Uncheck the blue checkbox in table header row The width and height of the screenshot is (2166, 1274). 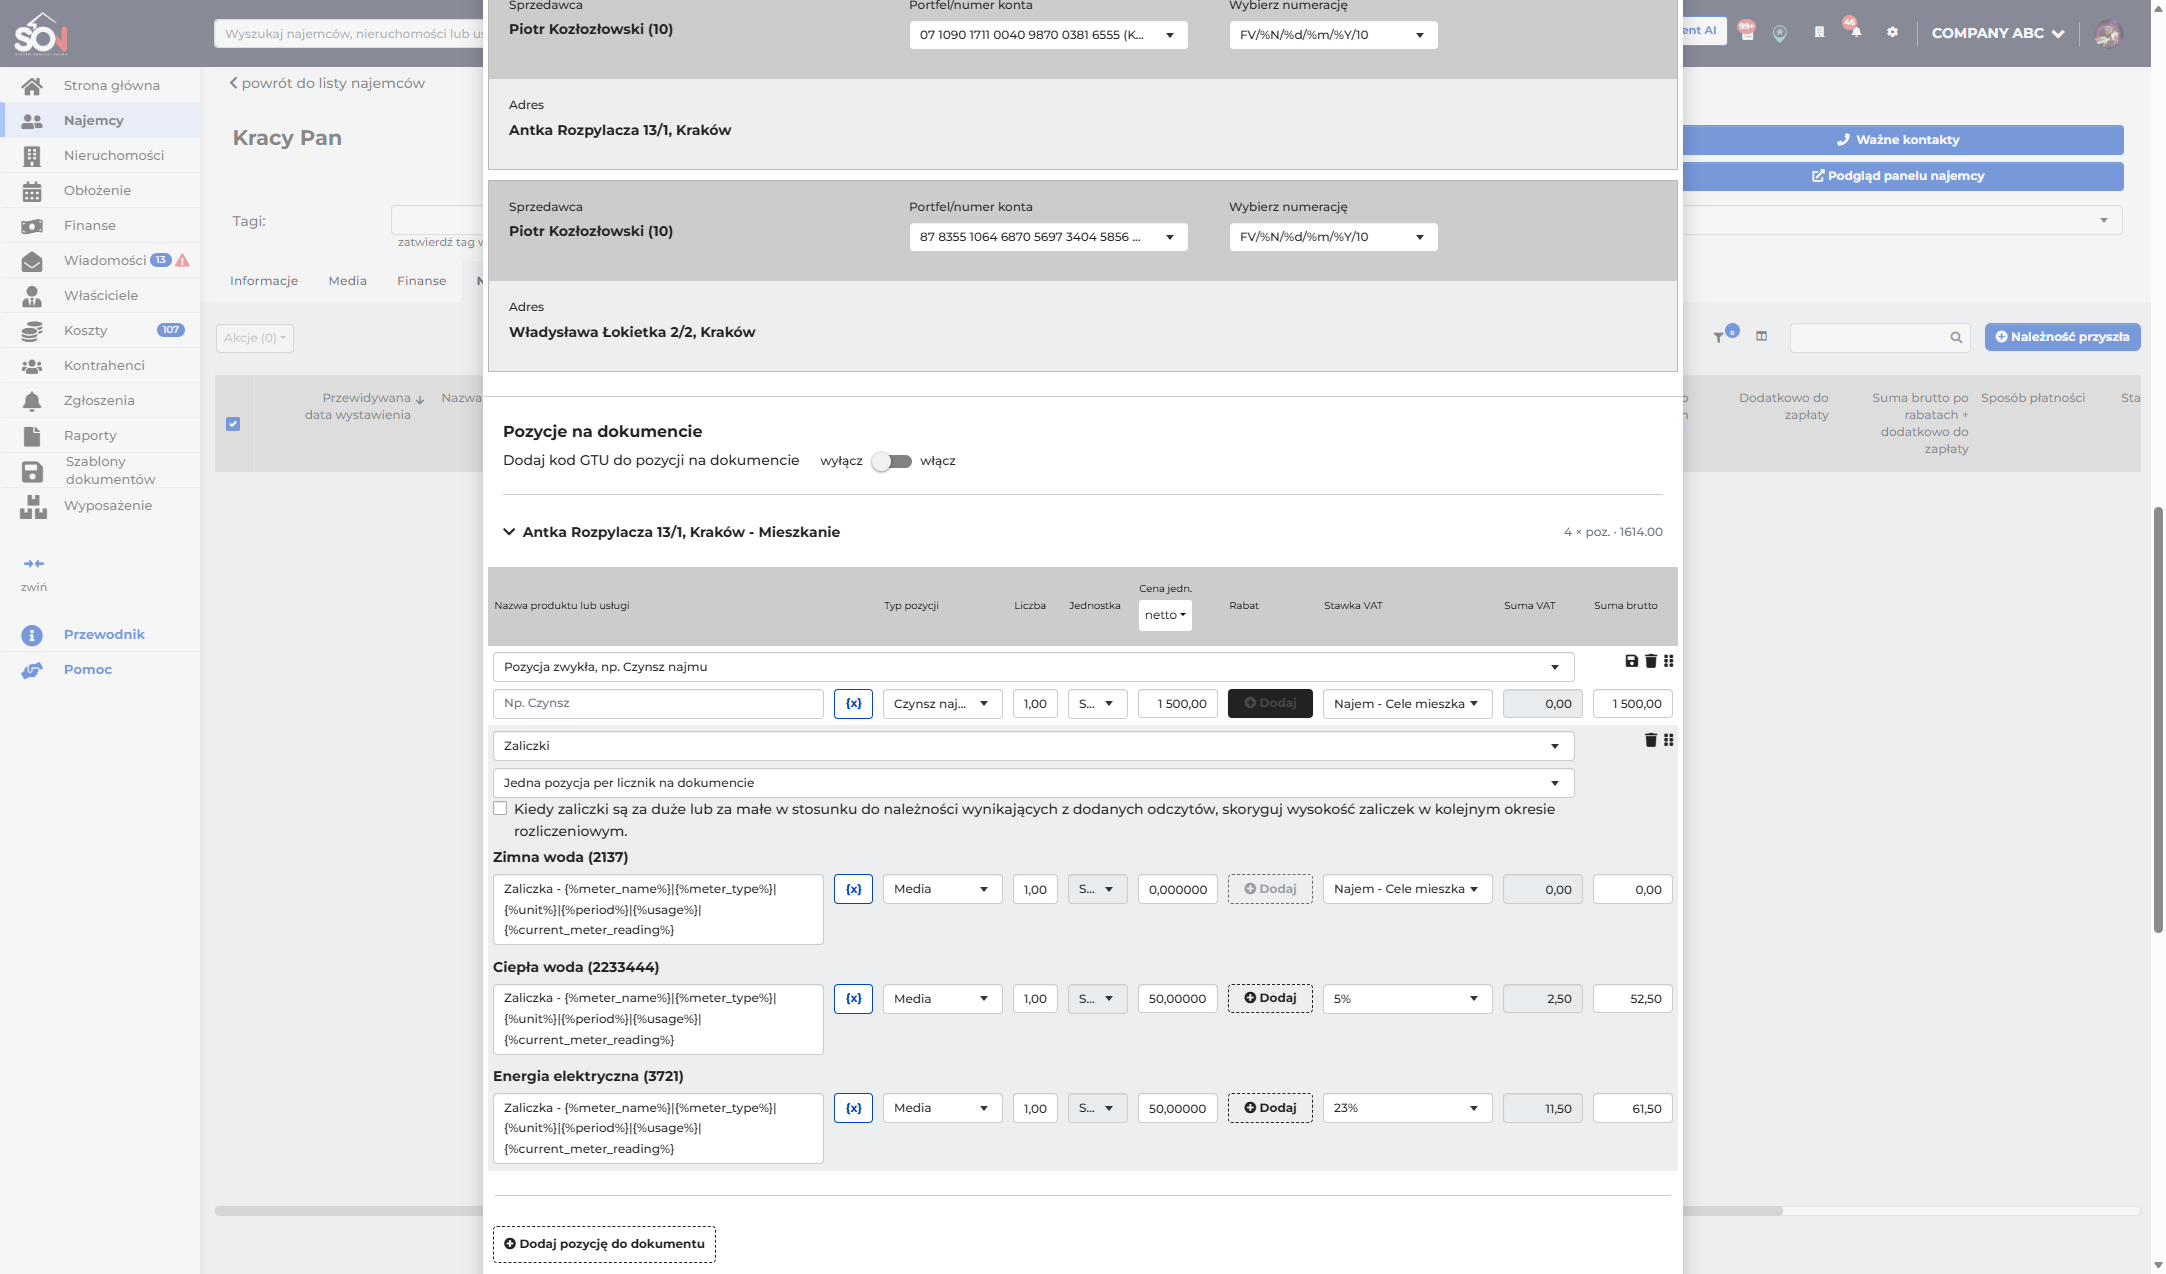(x=233, y=424)
